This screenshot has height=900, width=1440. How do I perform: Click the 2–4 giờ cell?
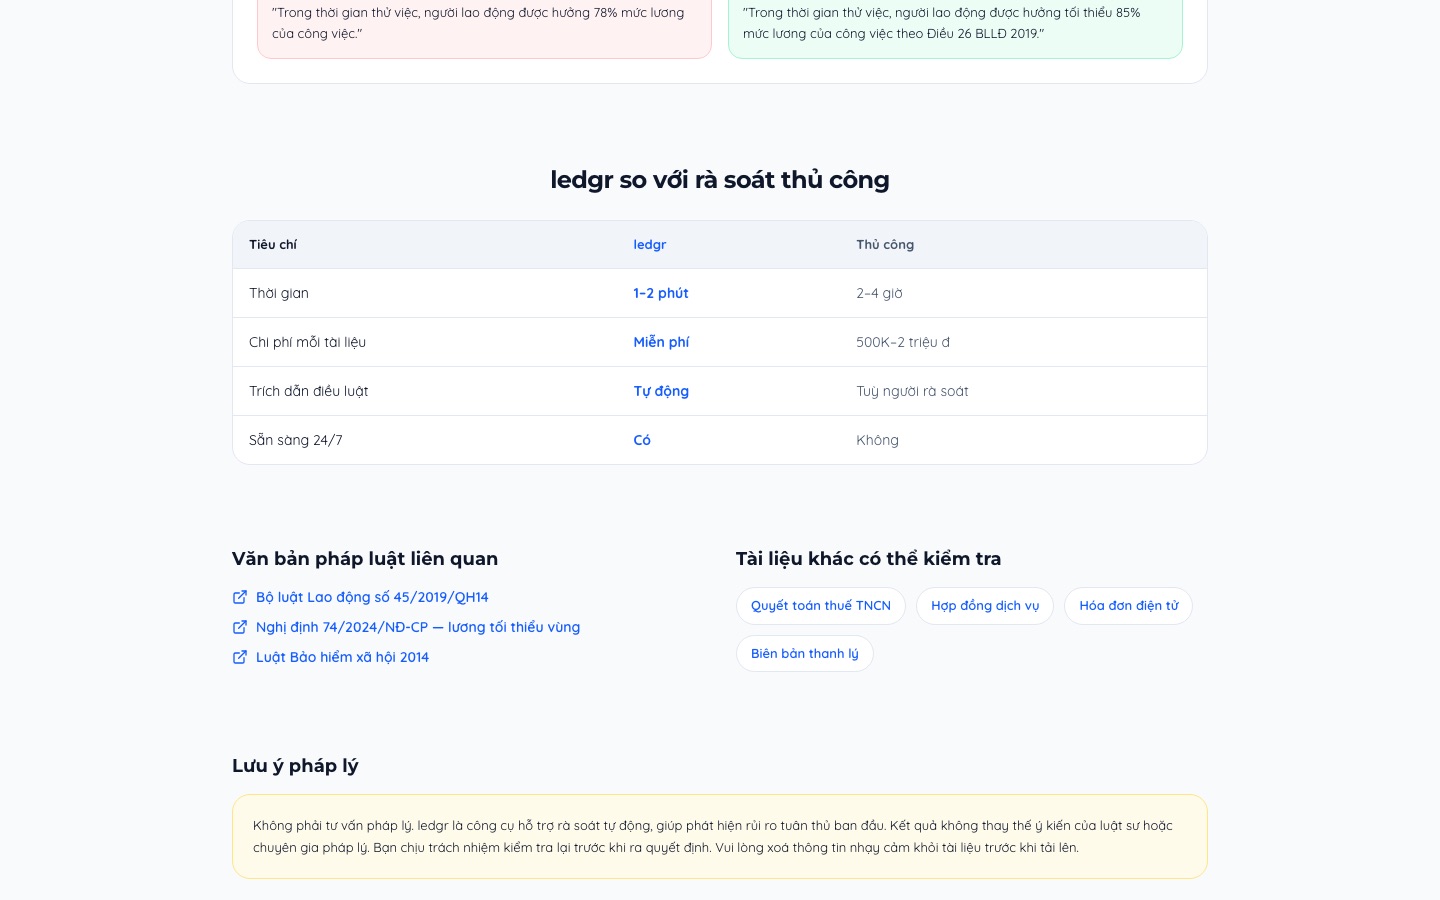click(879, 293)
